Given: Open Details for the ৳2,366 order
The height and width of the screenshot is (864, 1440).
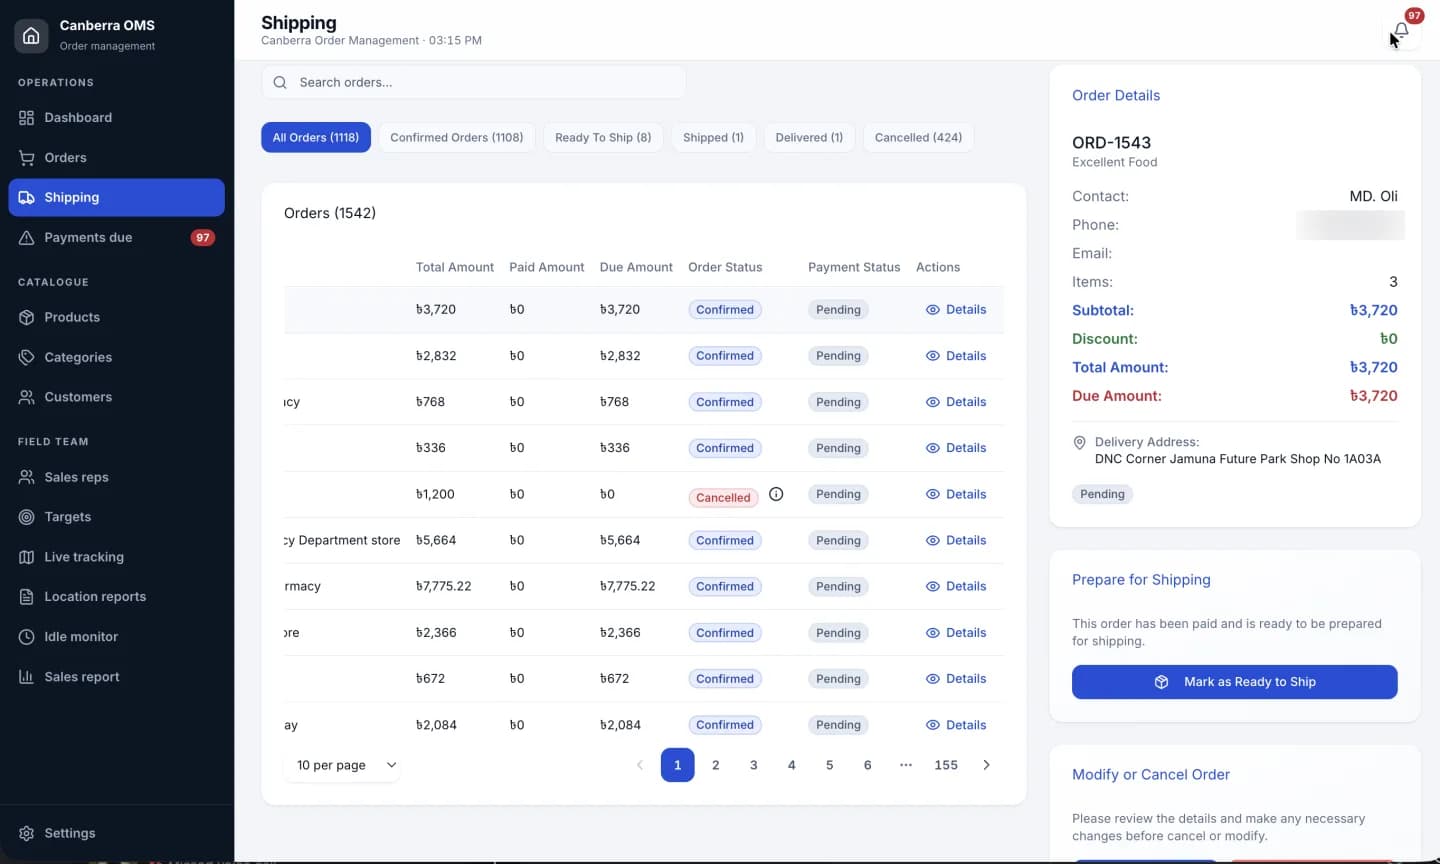Looking at the screenshot, I should pos(956,632).
